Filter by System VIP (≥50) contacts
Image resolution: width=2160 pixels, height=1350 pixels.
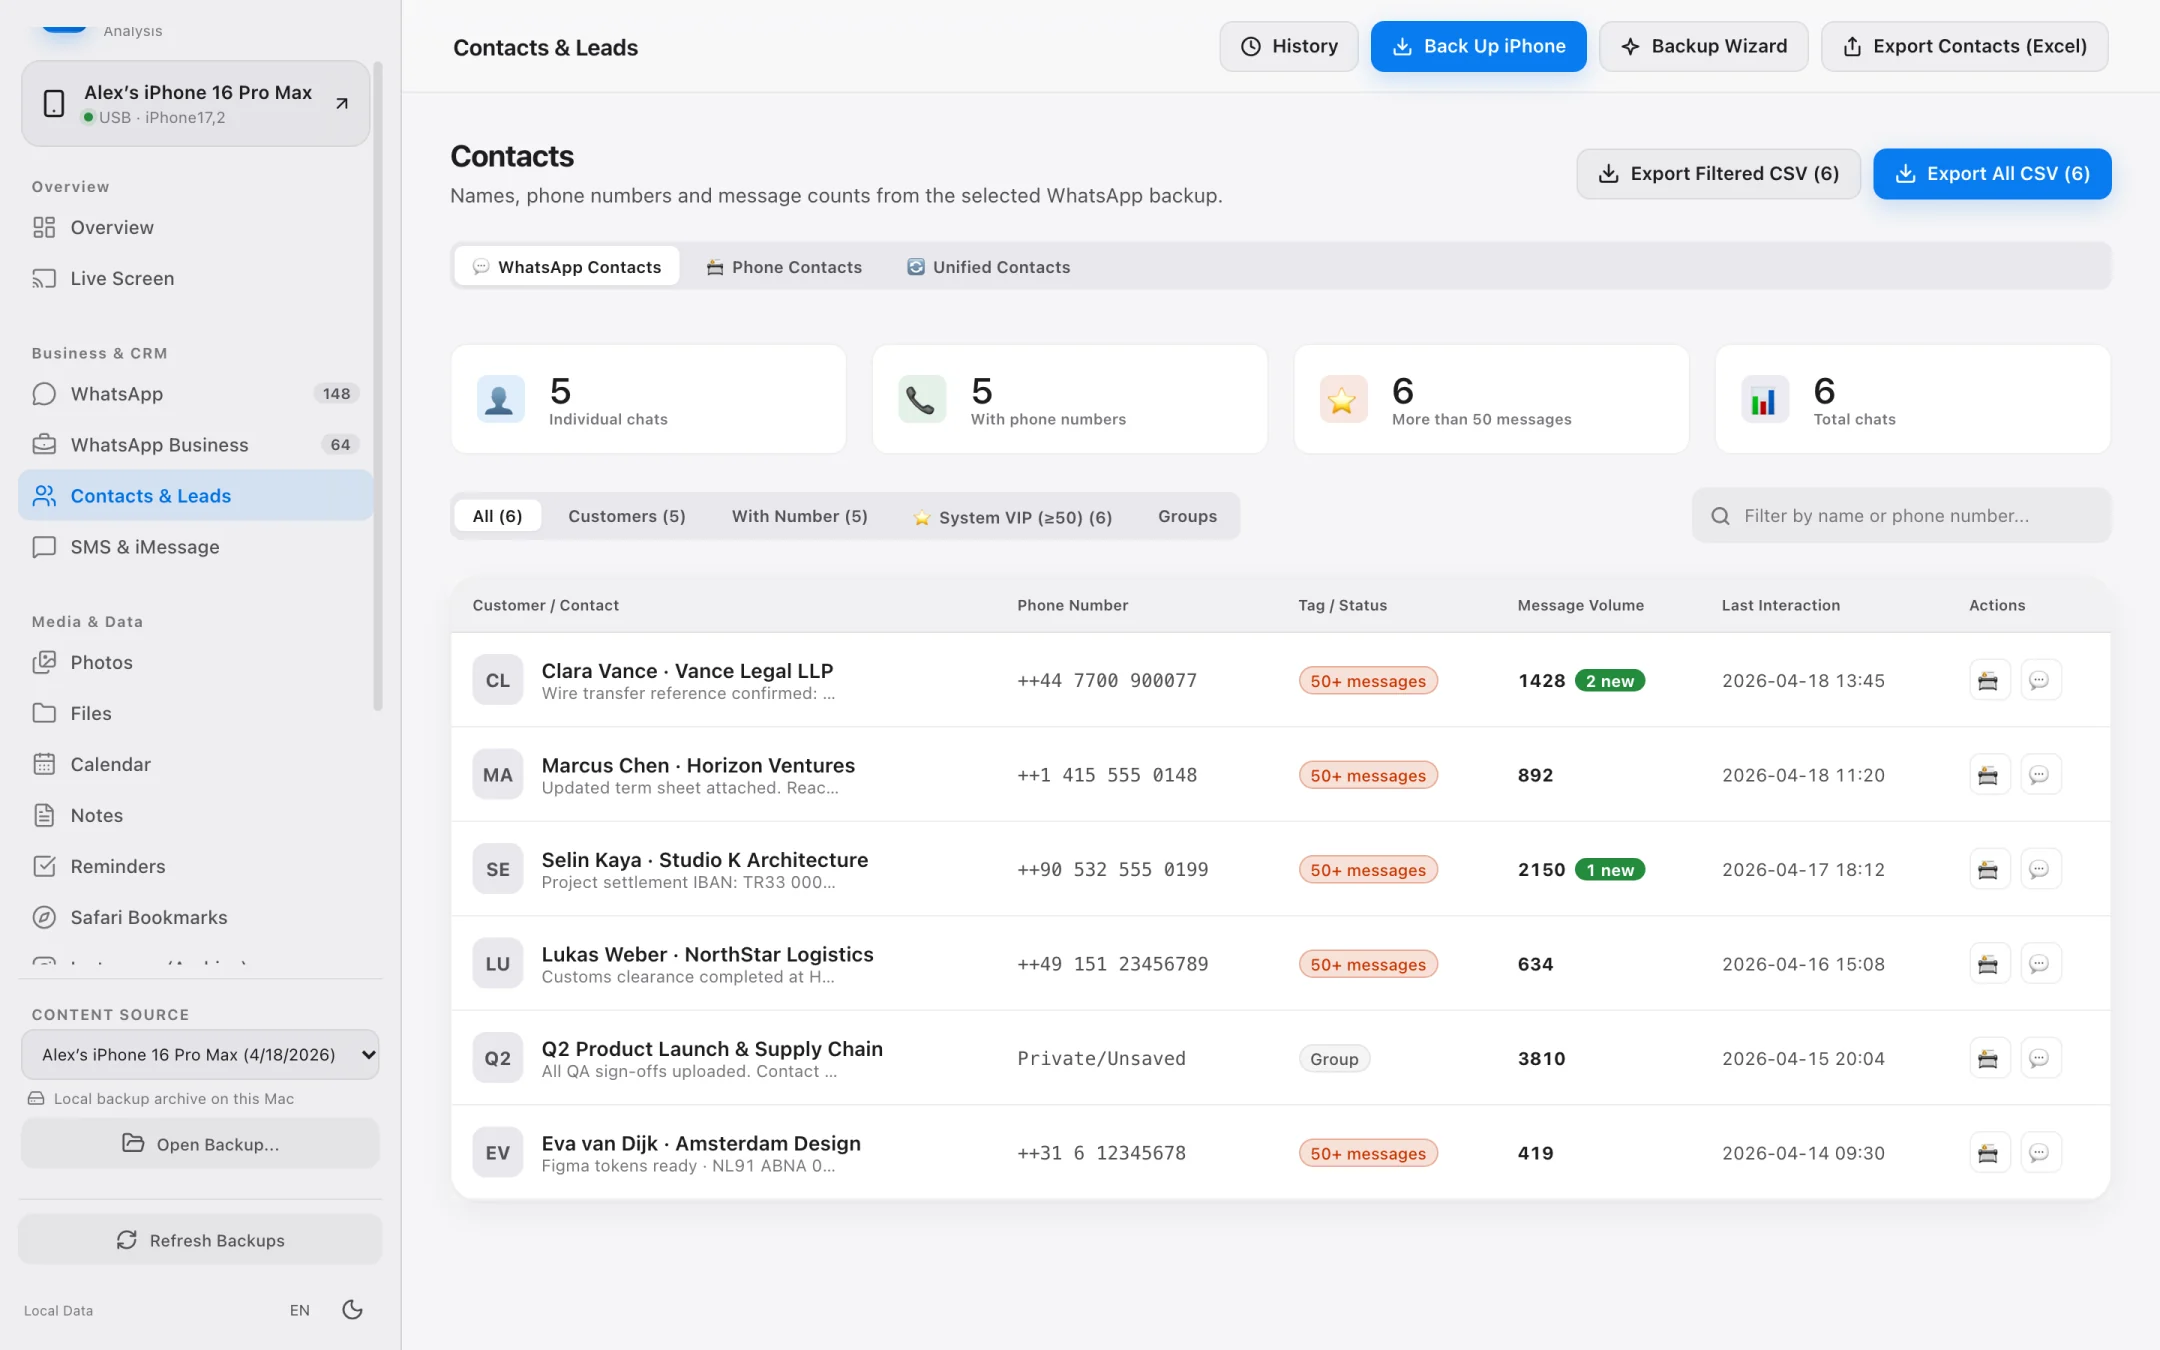(x=1012, y=517)
